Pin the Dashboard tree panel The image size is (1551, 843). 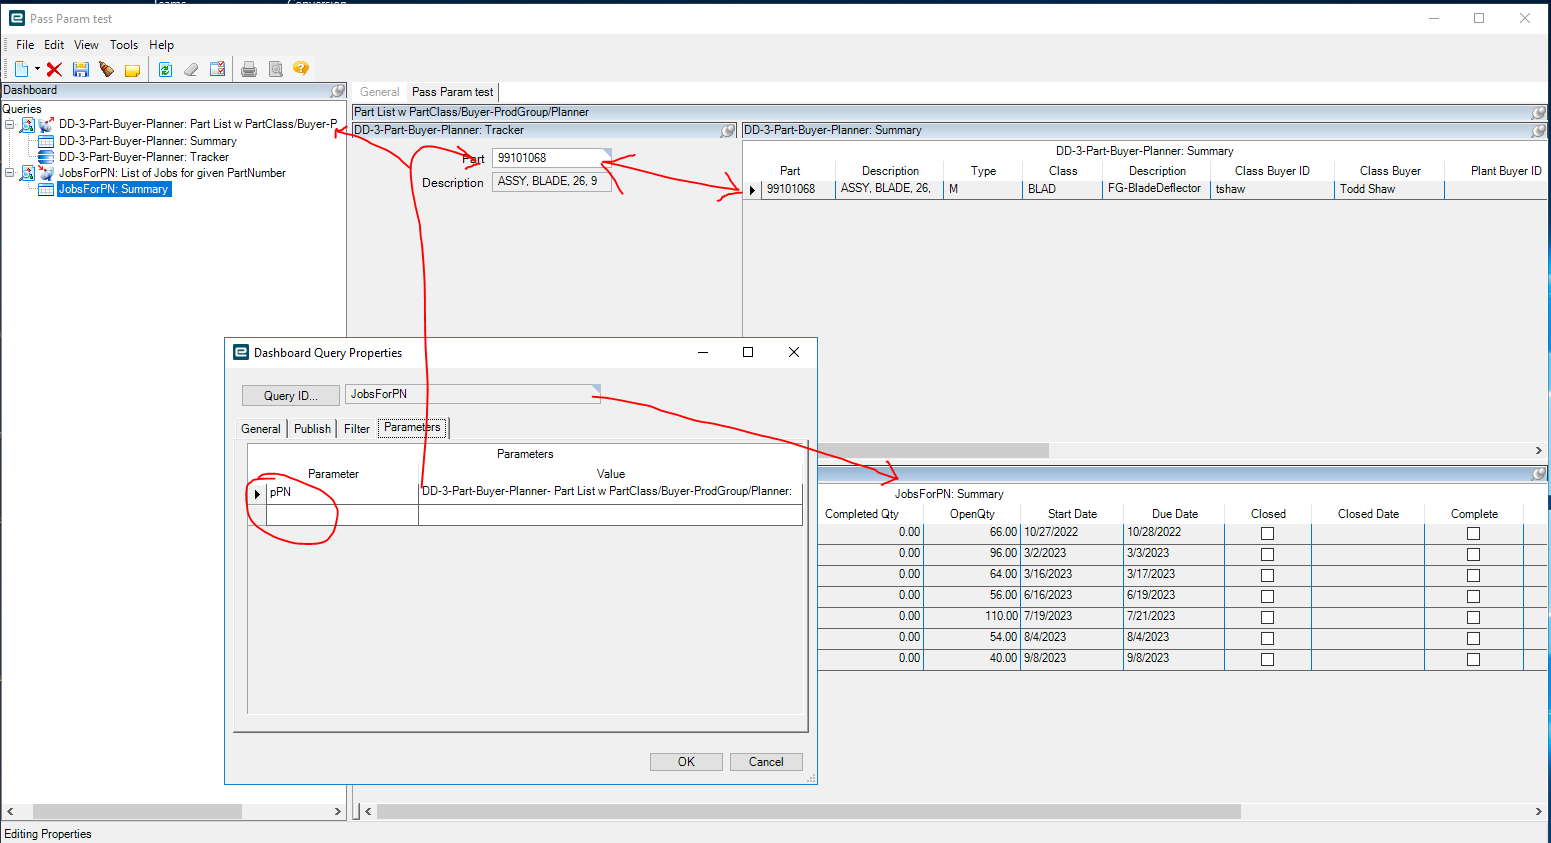click(x=338, y=91)
